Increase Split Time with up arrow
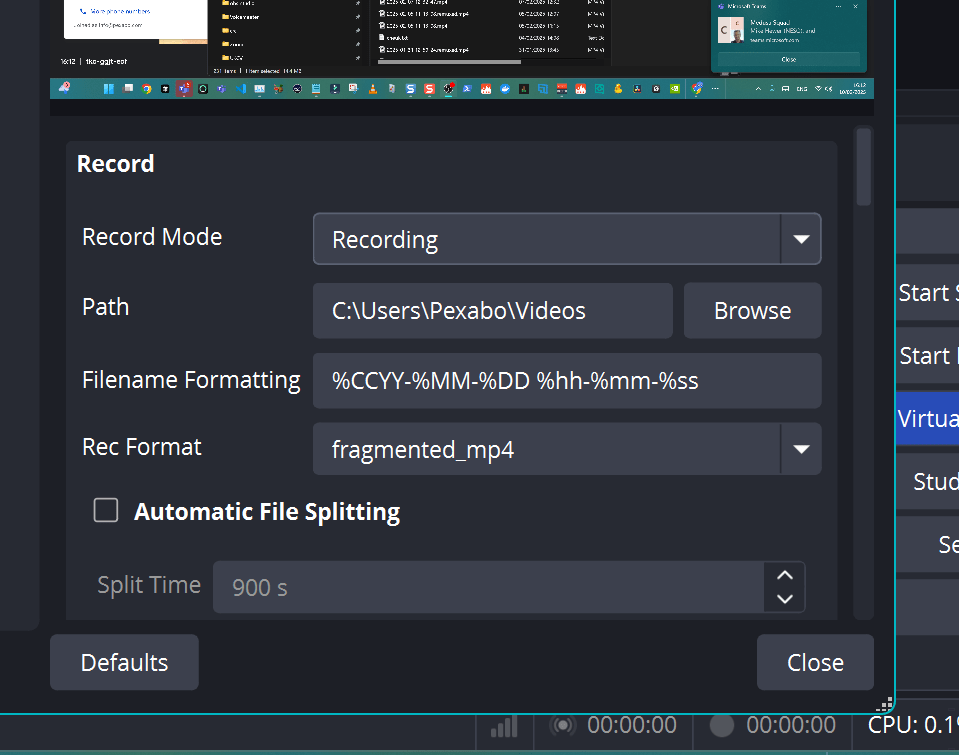The height and width of the screenshot is (755, 959). (785, 575)
